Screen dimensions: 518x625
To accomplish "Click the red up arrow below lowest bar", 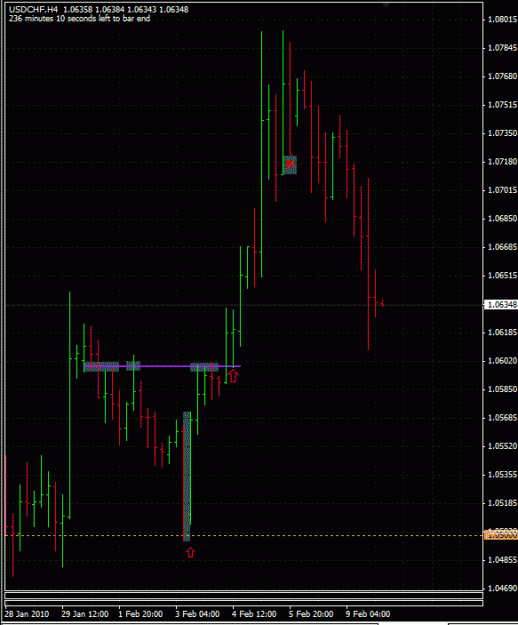I will [x=190, y=552].
